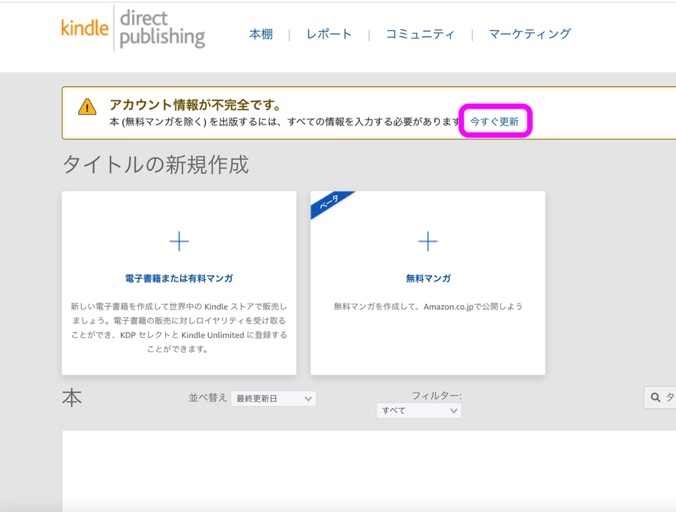This screenshot has width=676, height=512.
Task: Click the タイトルの新規作成 heading
Action: click(x=155, y=164)
